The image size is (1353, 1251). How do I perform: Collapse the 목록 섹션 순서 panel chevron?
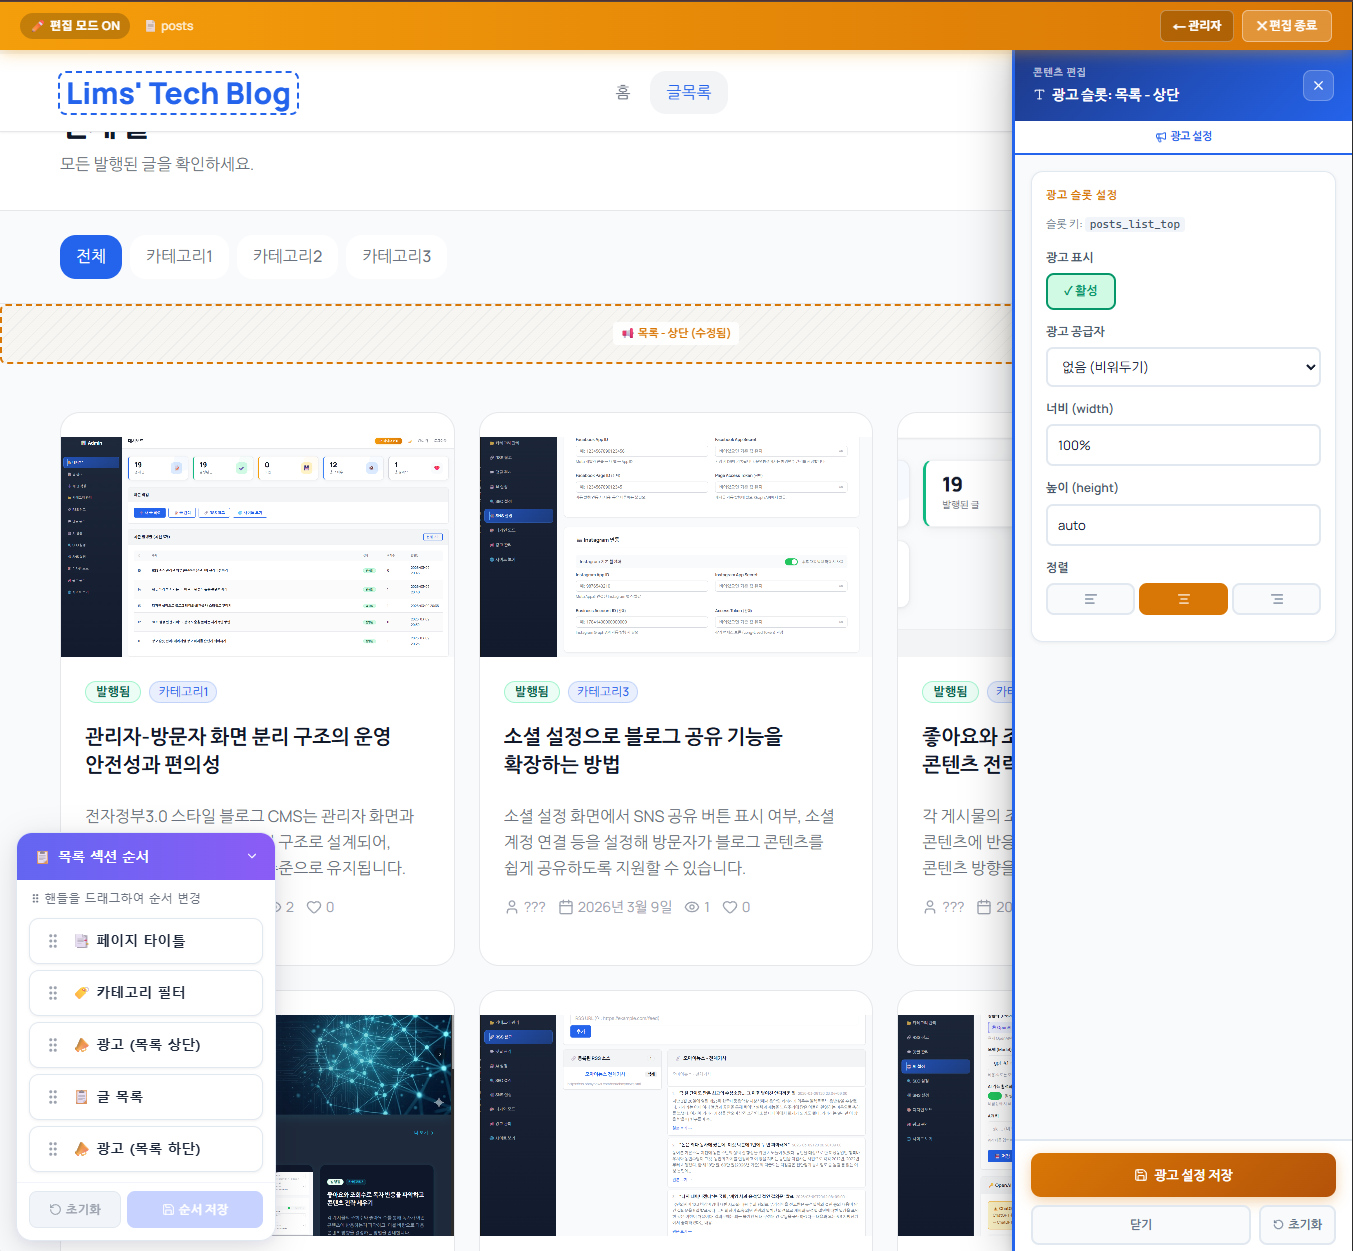coord(252,856)
